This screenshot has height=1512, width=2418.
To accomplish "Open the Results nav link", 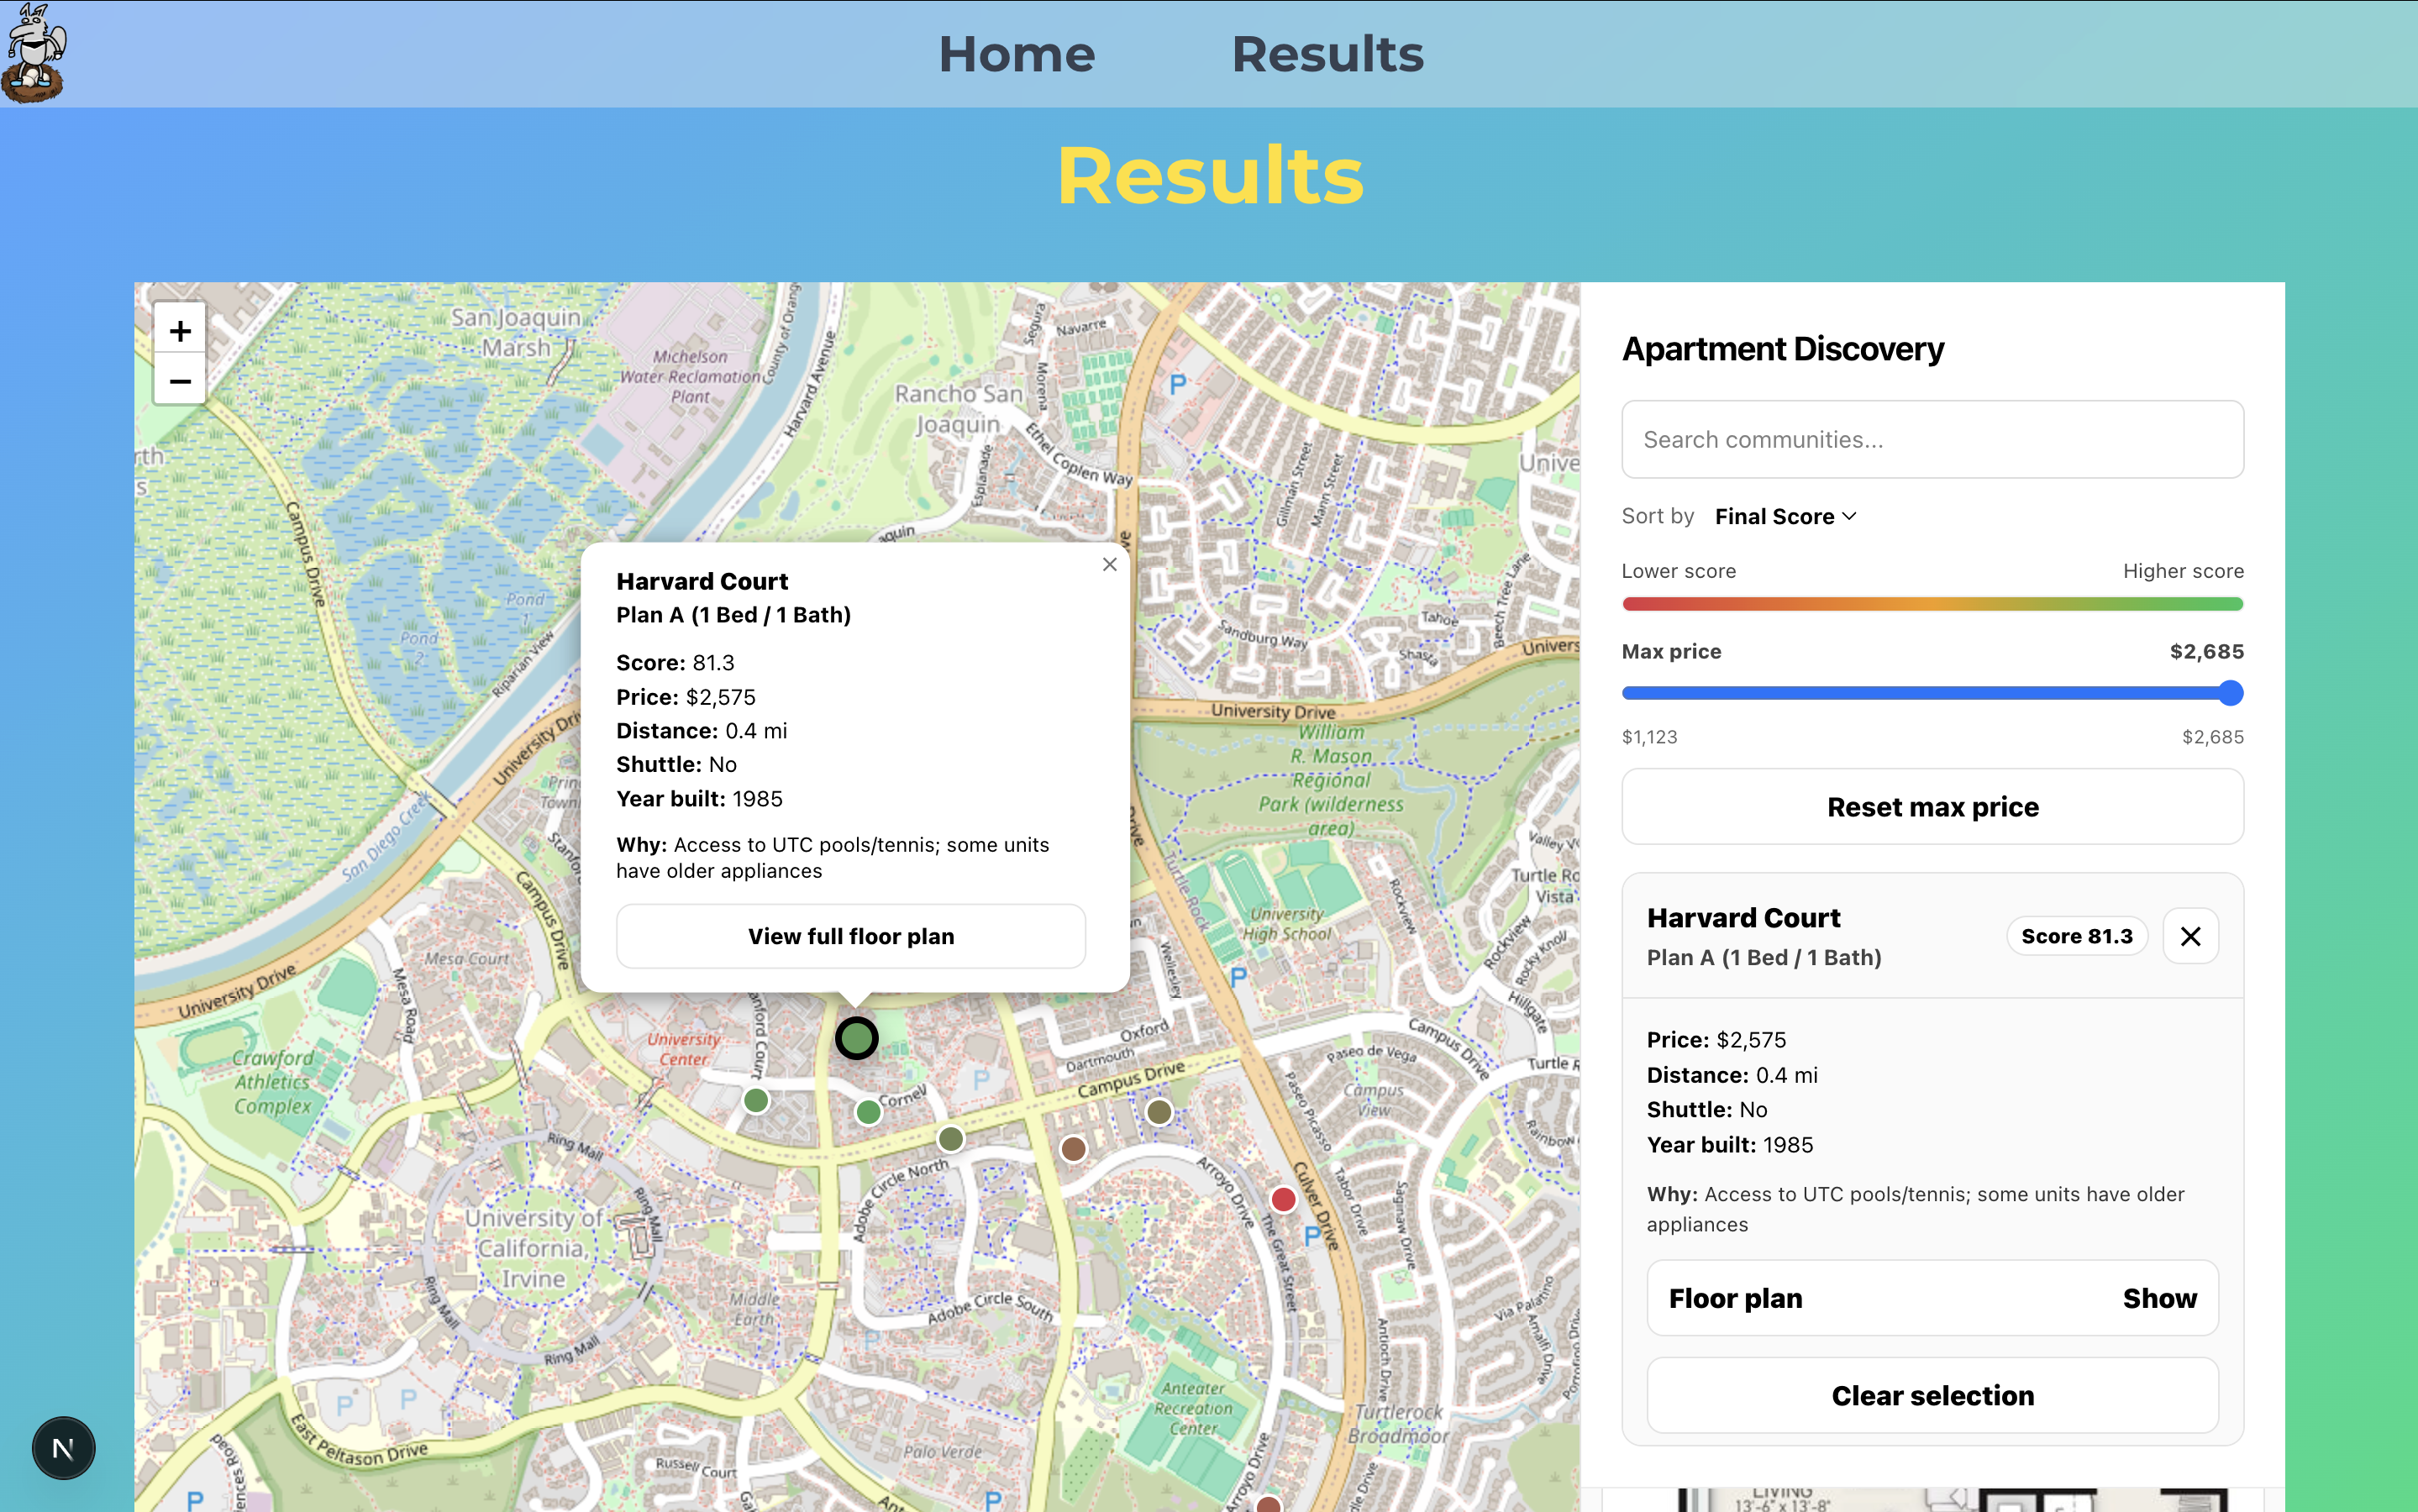I will coord(1327,54).
